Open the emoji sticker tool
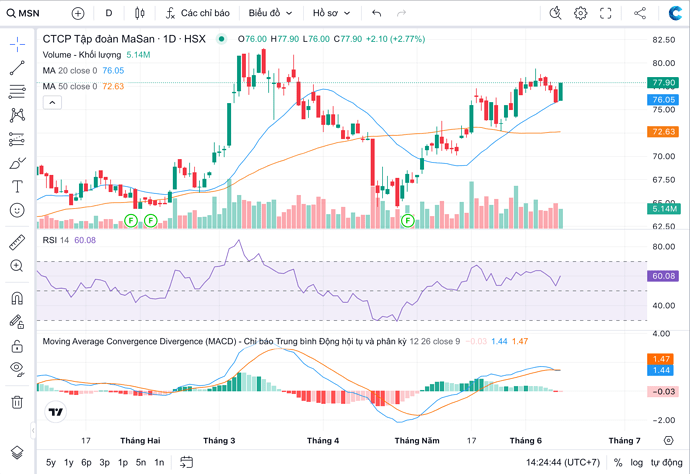Screen dimensions: 690x474 17,210
